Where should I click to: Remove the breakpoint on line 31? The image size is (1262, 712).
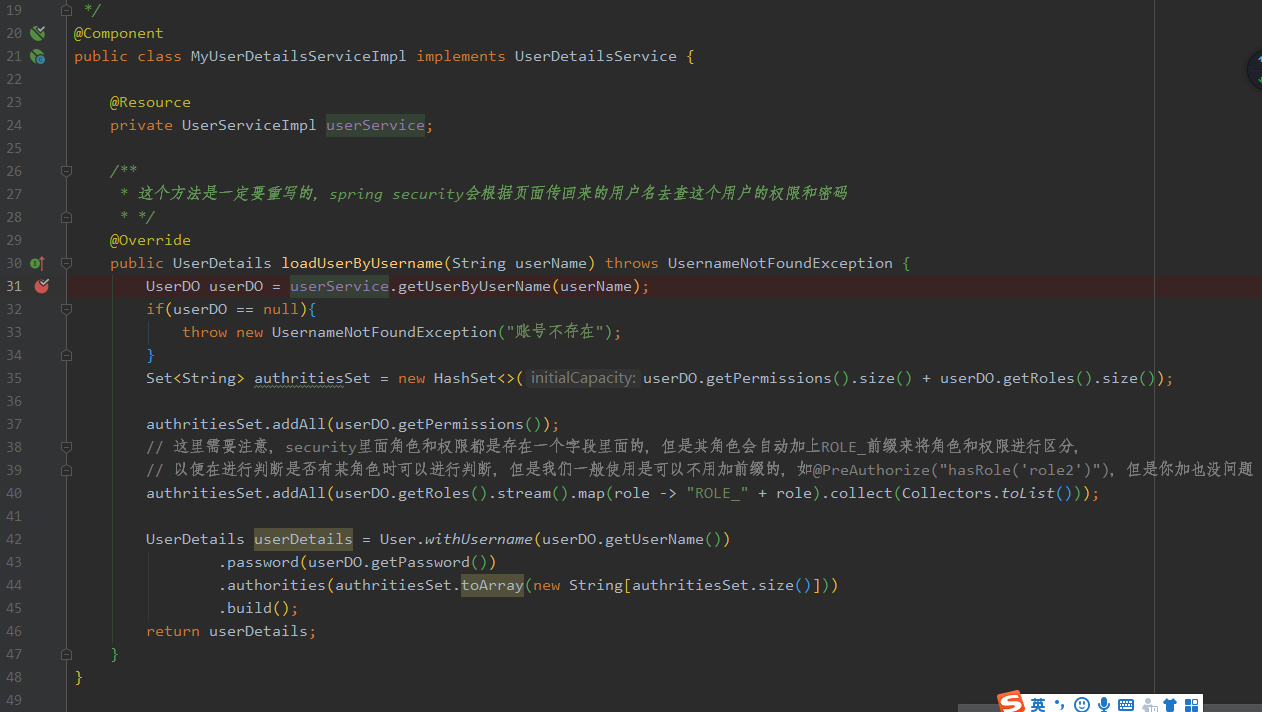tap(41, 286)
